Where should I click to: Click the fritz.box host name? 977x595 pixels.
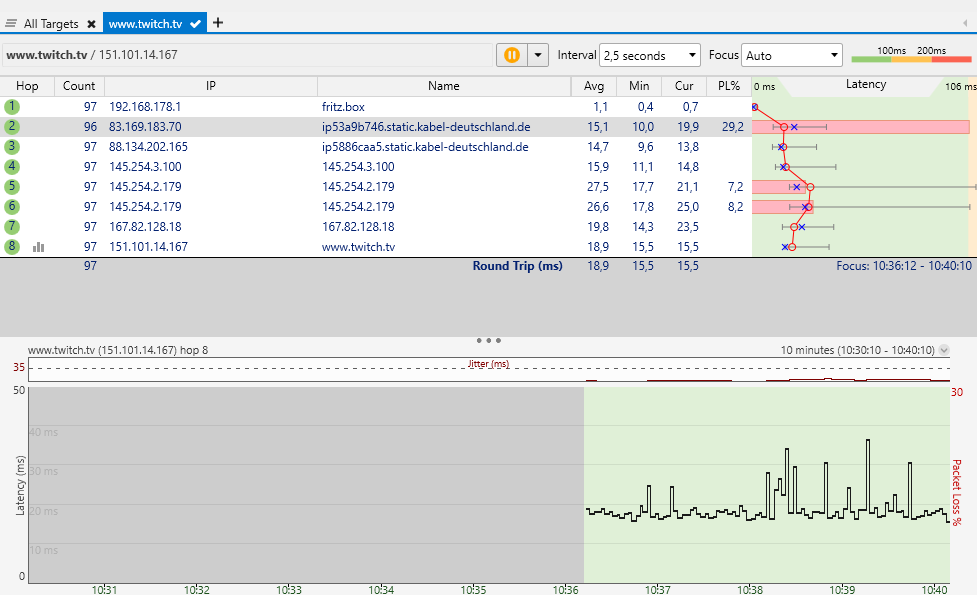343,107
